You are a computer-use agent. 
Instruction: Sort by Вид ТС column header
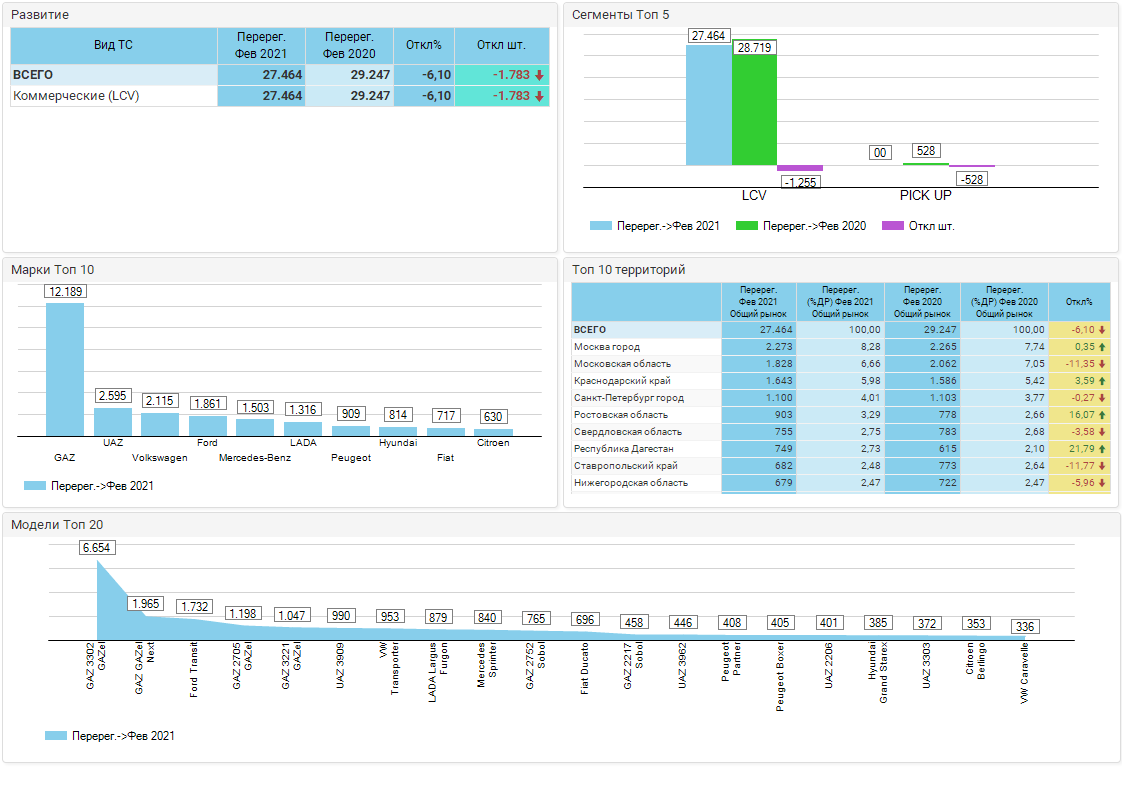[x=113, y=46]
